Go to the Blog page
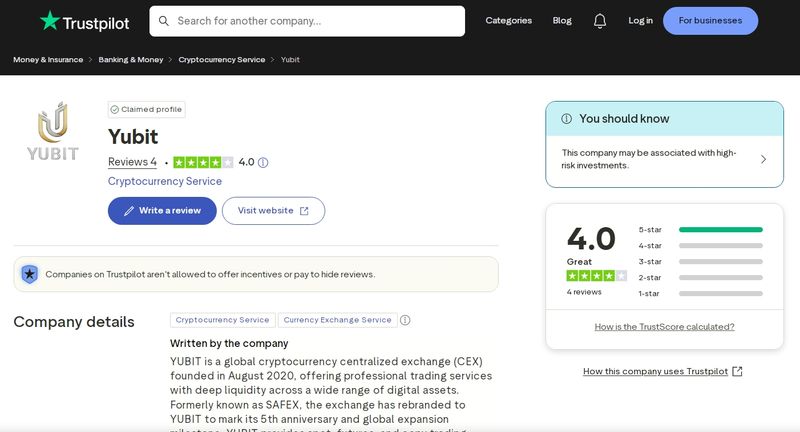Viewport: 800px width, 432px height. coord(562,20)
